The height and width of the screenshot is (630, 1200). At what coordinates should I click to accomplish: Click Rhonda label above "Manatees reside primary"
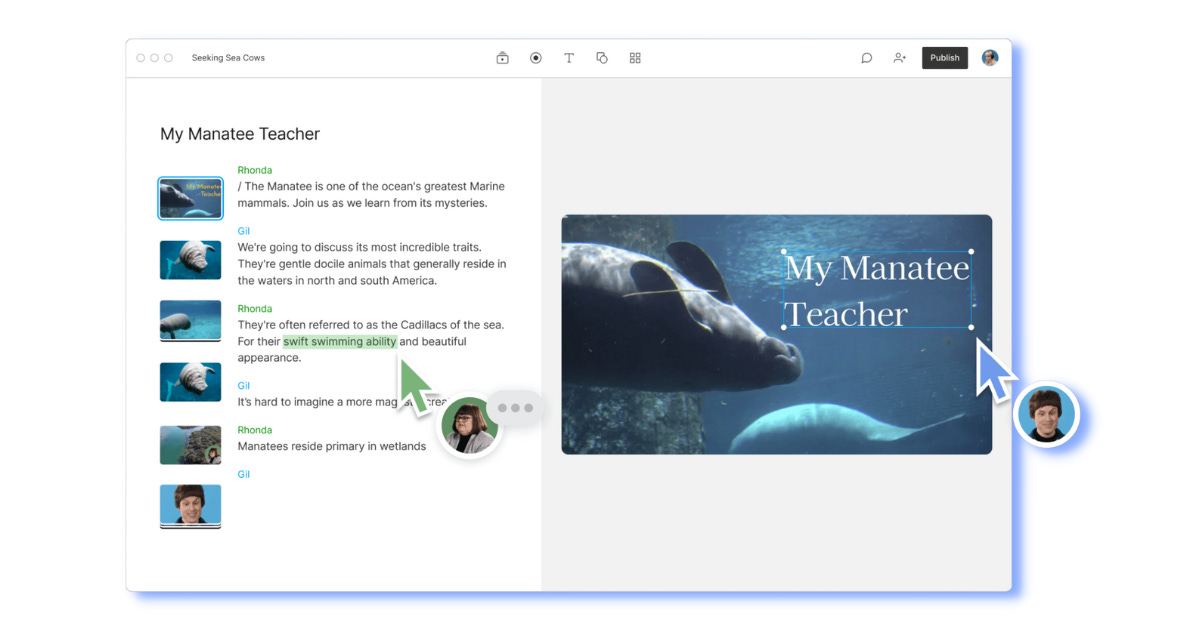[254, 430]
